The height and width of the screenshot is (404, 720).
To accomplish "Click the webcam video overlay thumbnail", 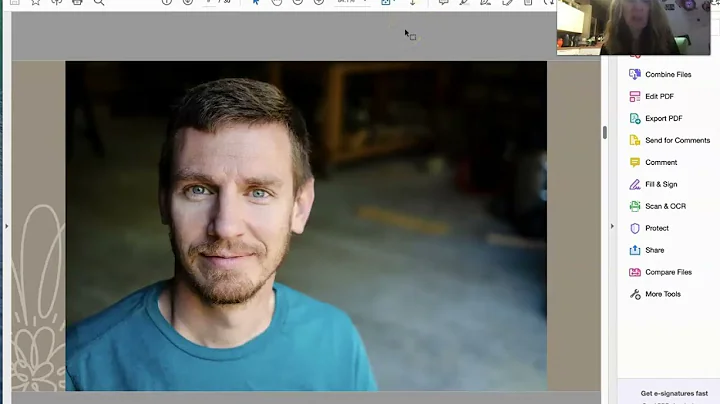I will point(633,27).
